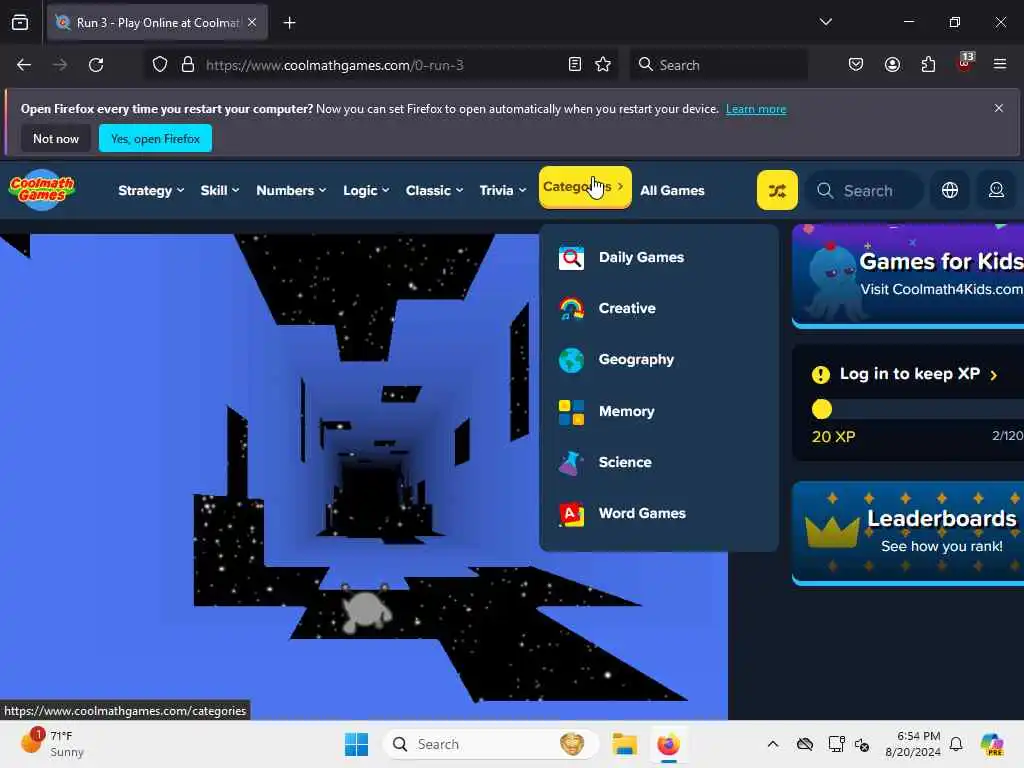Click the Not now button
The image size is (1024, 768).
(56, 138)
